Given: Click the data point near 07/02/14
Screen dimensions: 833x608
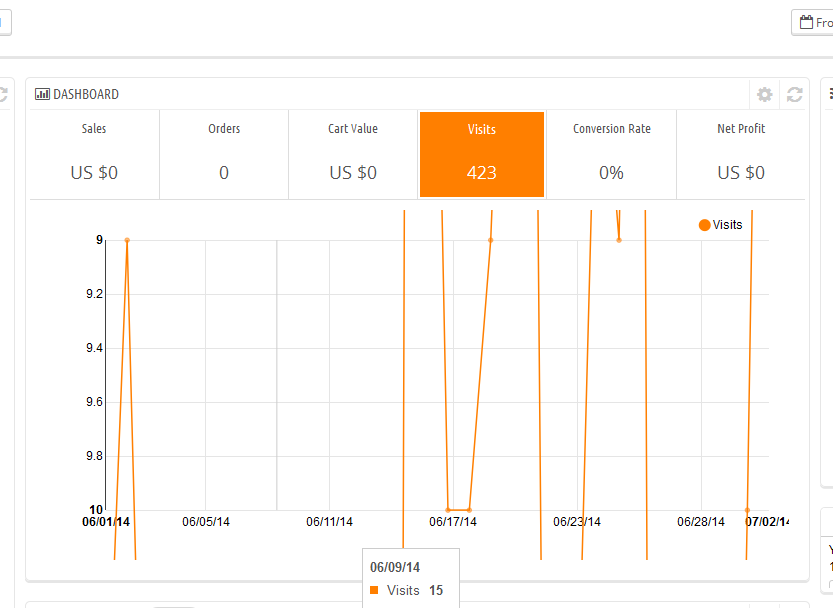Looking at the screenshot, I should click(747, 510).
